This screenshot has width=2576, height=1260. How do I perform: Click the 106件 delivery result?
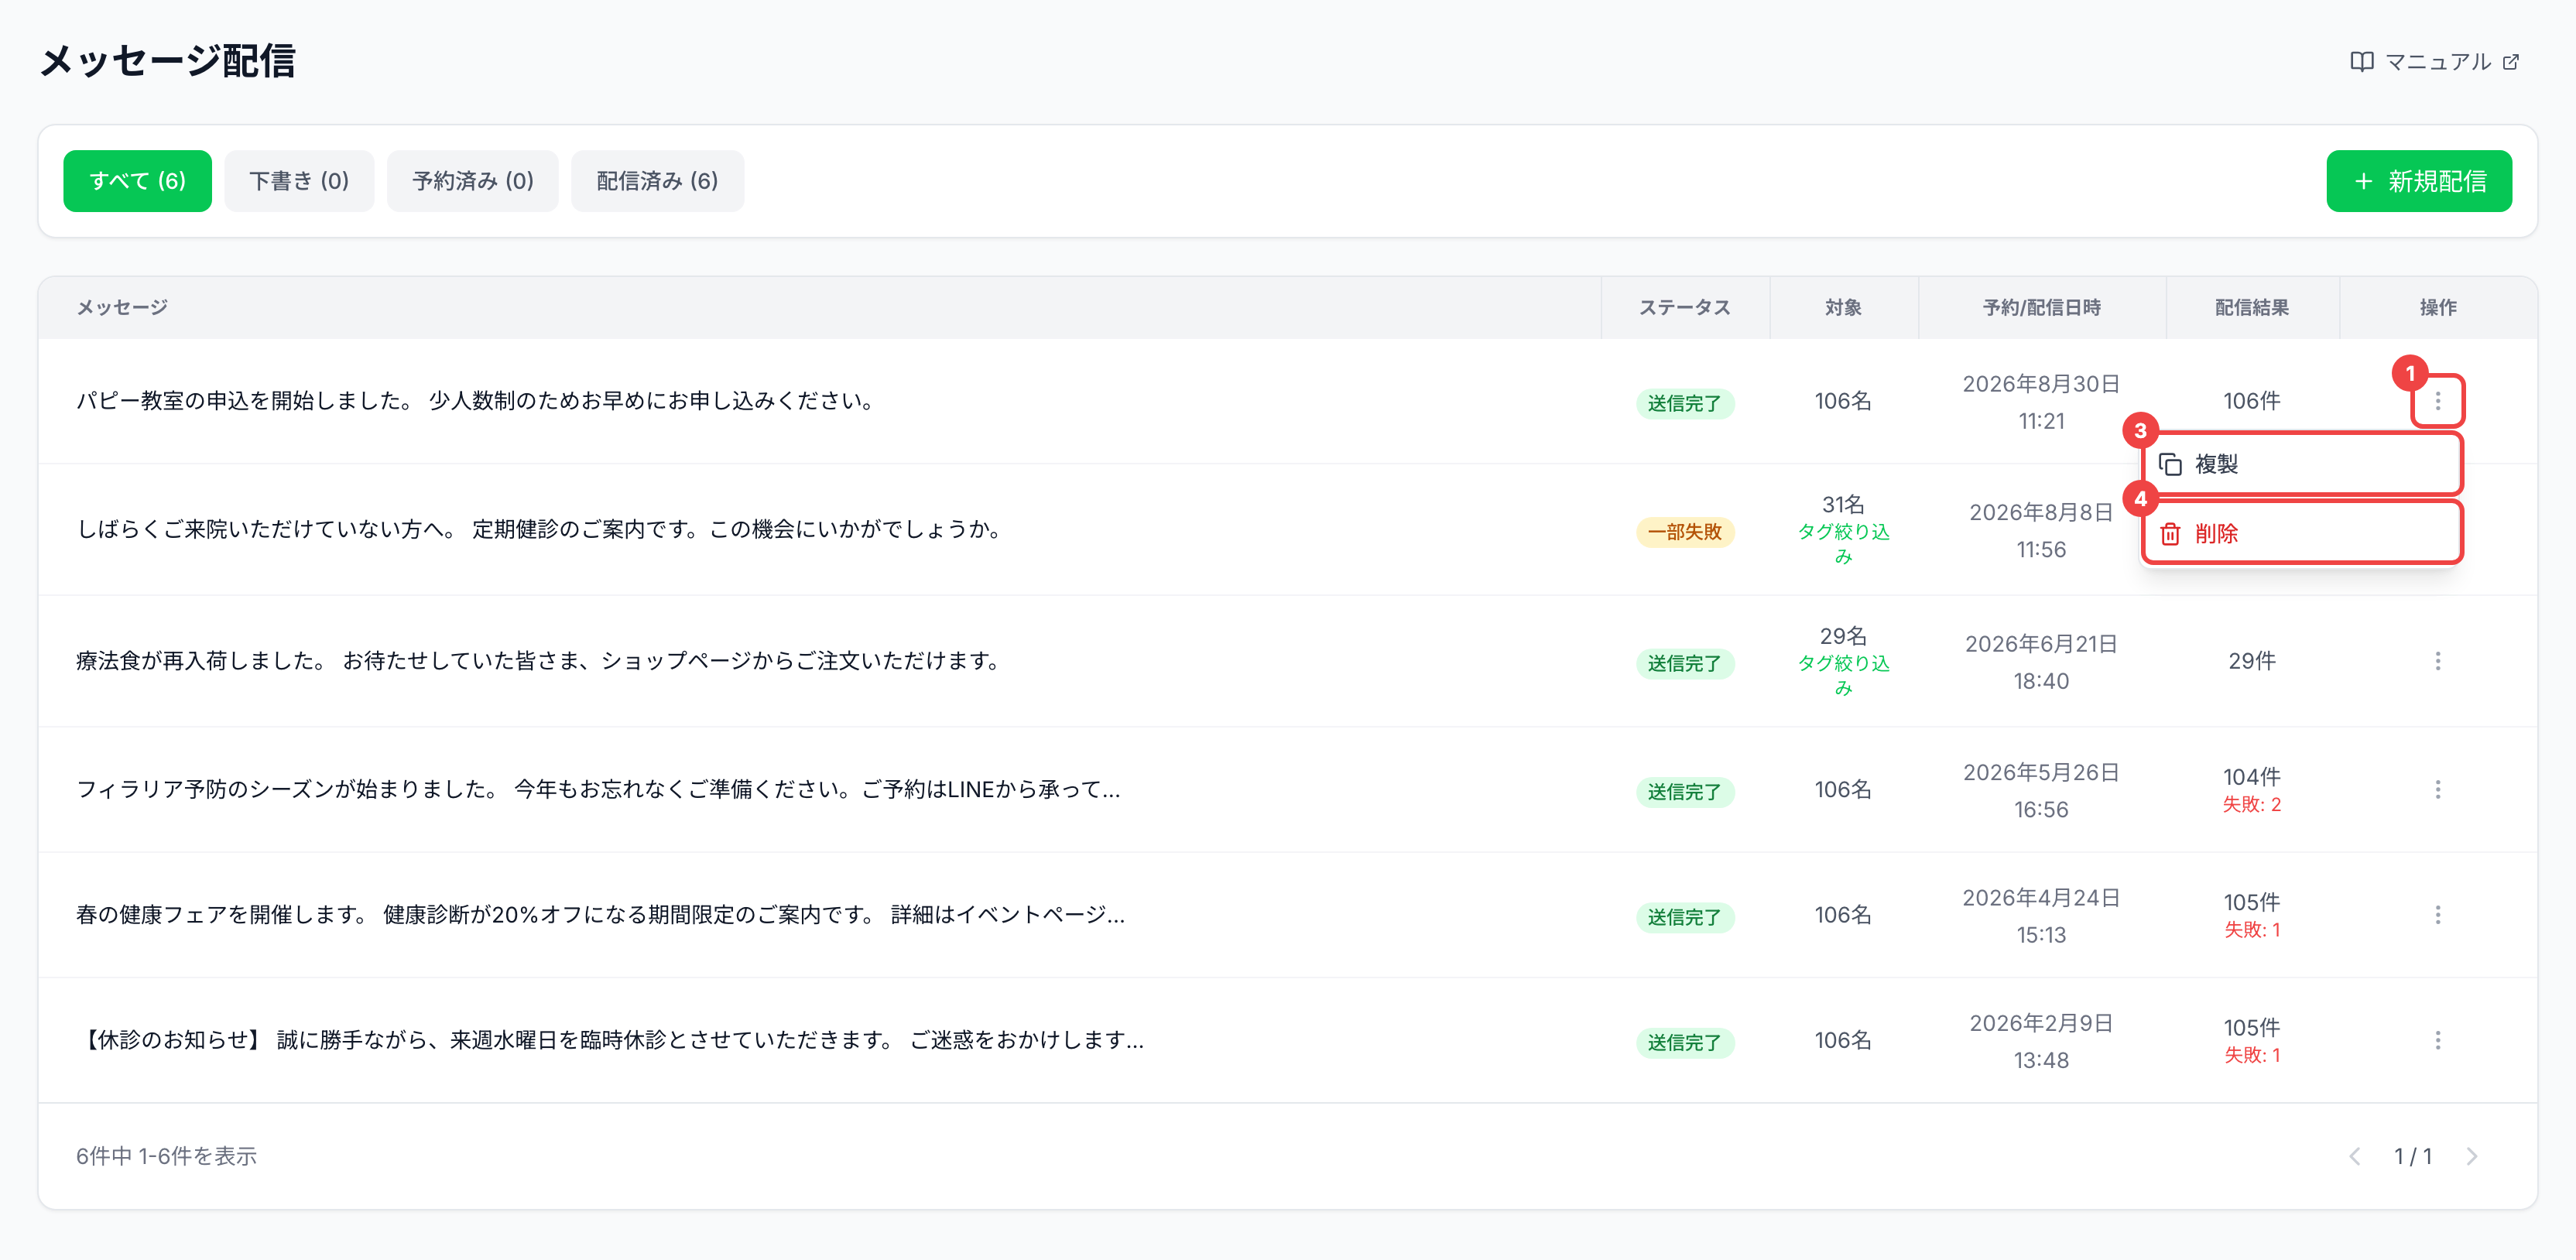coord(2251,401)
